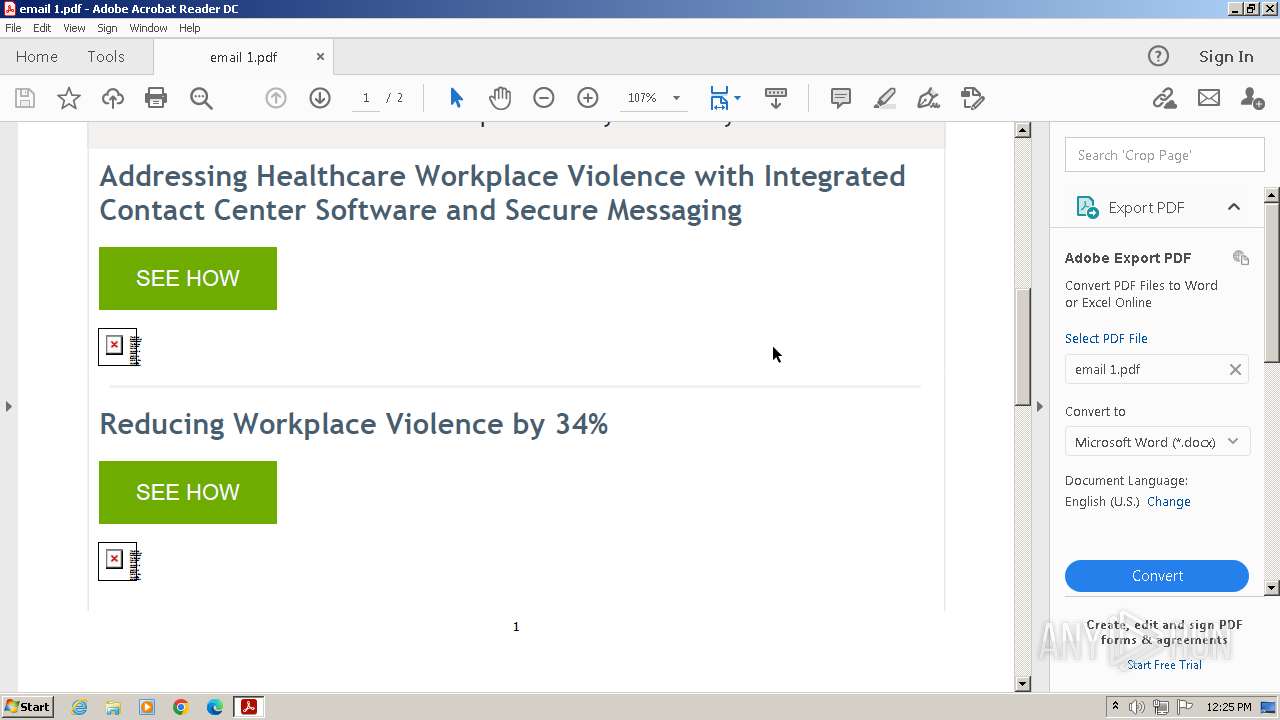Select the highlight text pen tool
This screenshot has height=720, width=1280.
tap(885, 98)
